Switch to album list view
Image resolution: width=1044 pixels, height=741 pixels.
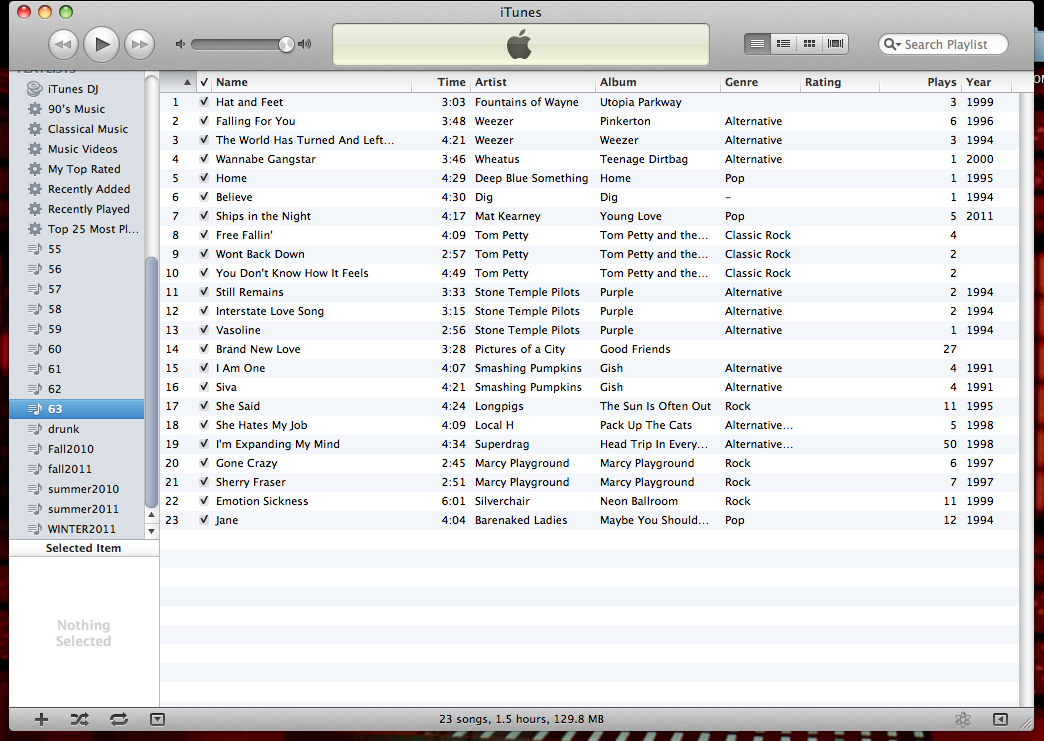click(783, 44)
